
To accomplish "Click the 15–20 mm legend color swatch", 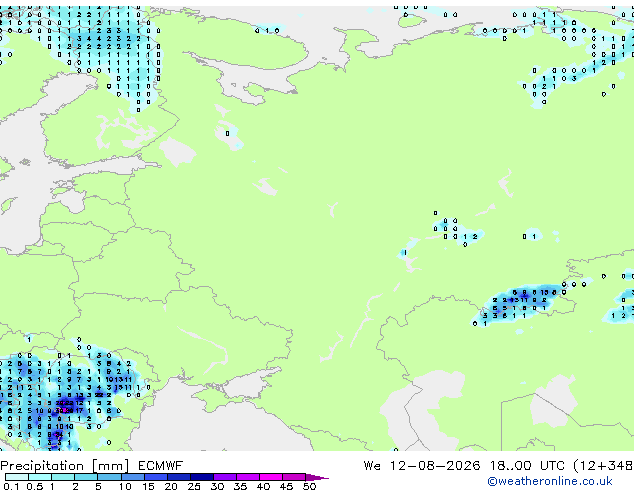I will [156, 477].
